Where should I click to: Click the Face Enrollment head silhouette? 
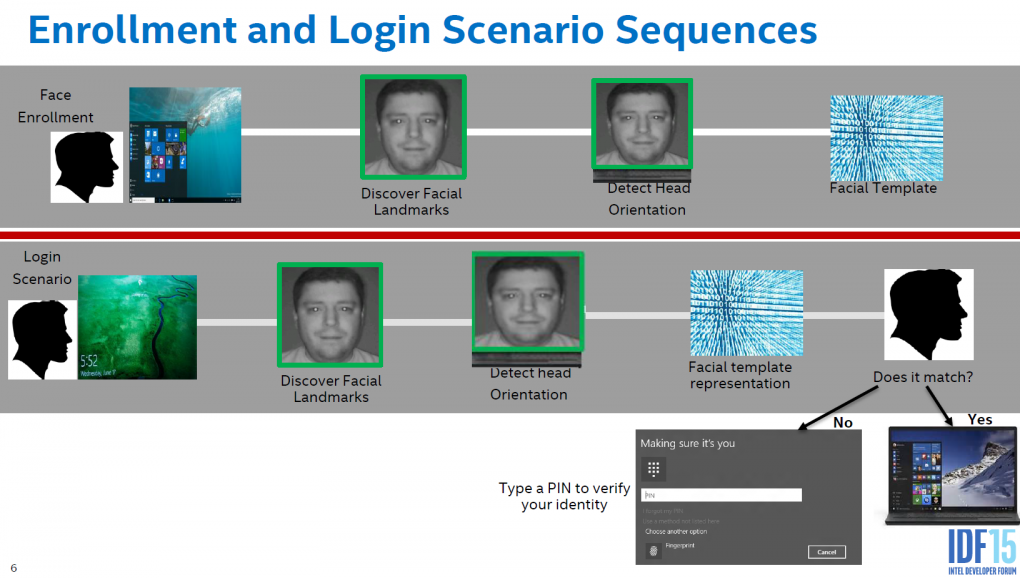click(87, 167)
